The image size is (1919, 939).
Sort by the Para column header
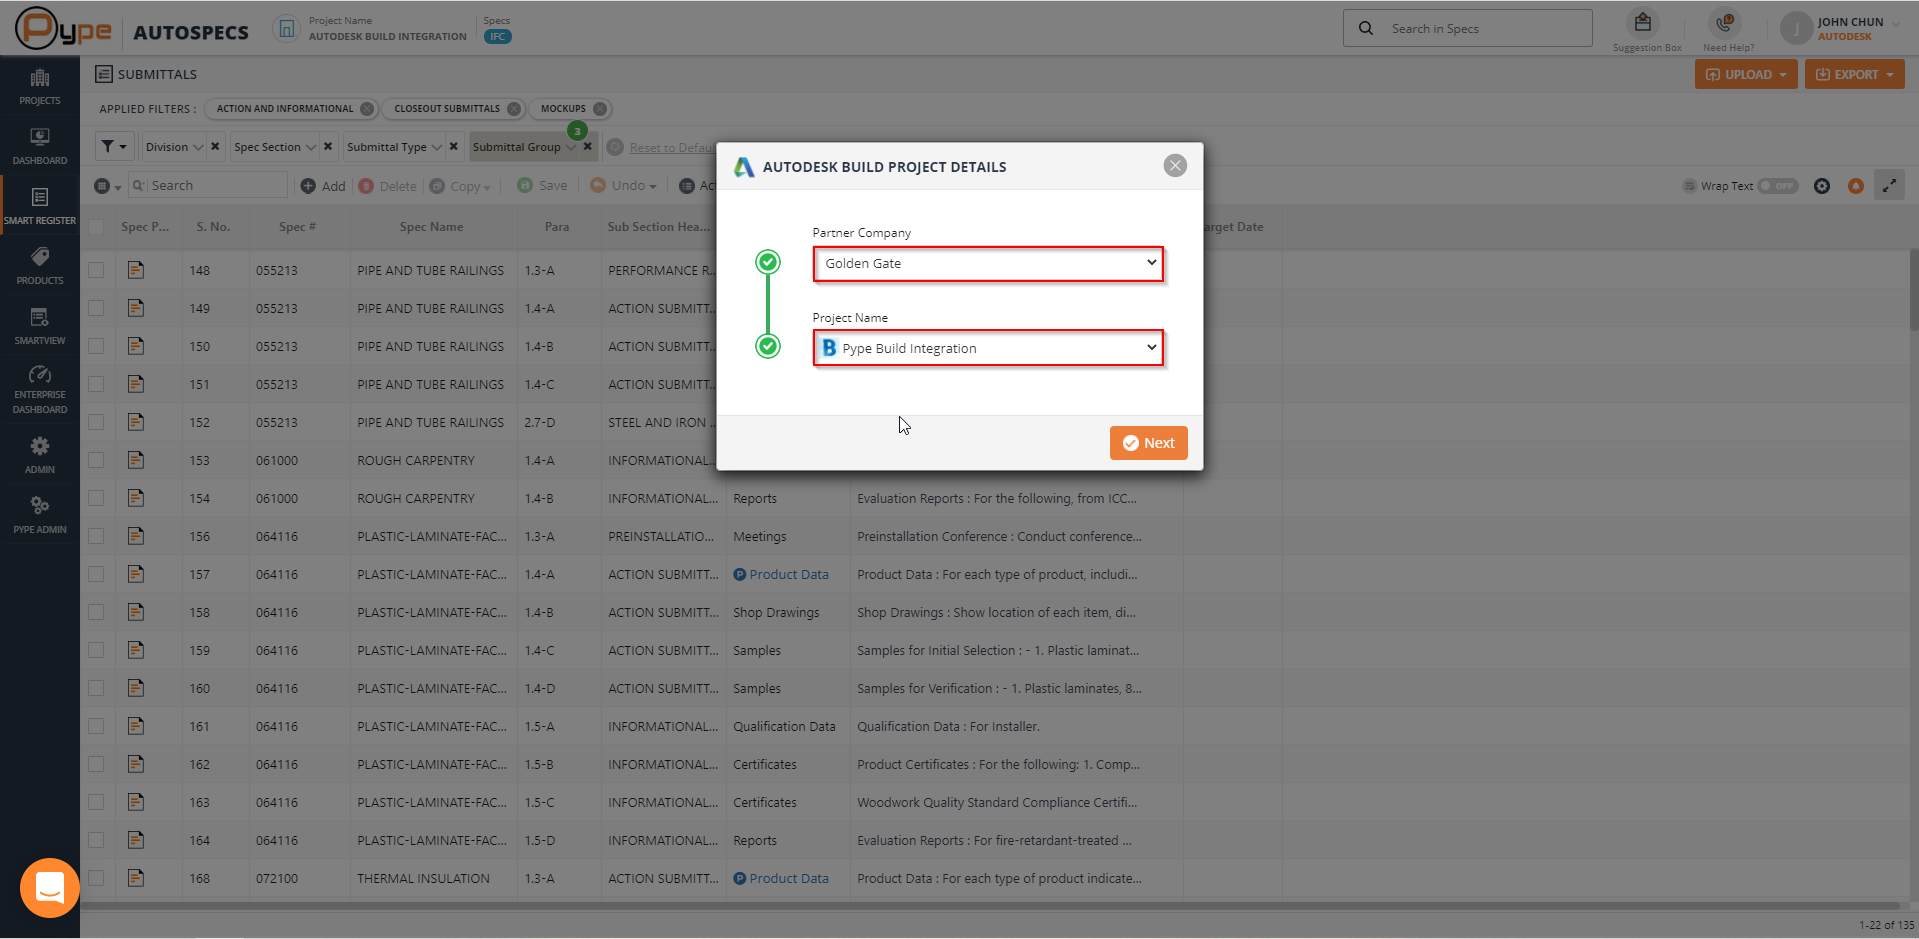[557, 227]
